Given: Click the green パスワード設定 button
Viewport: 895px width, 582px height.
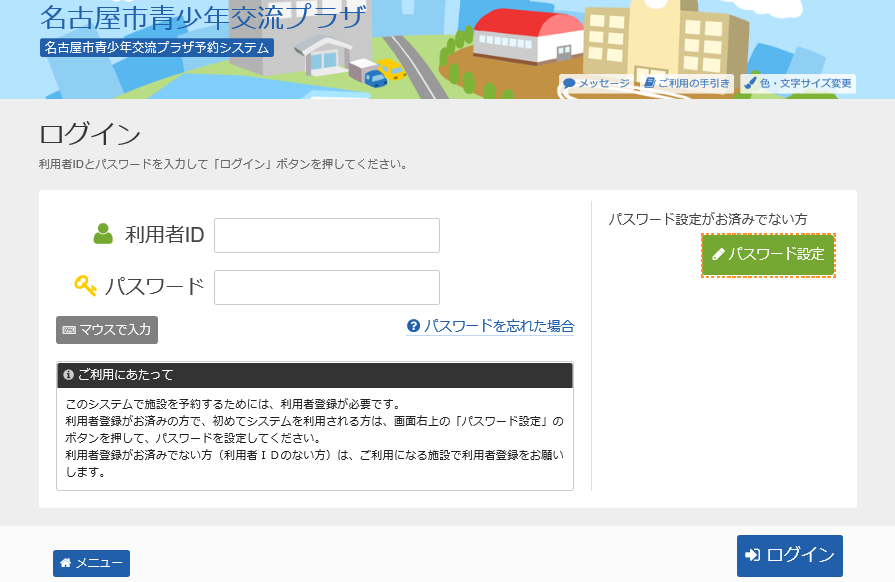Looking at the screenshot, I should [768, 255].
